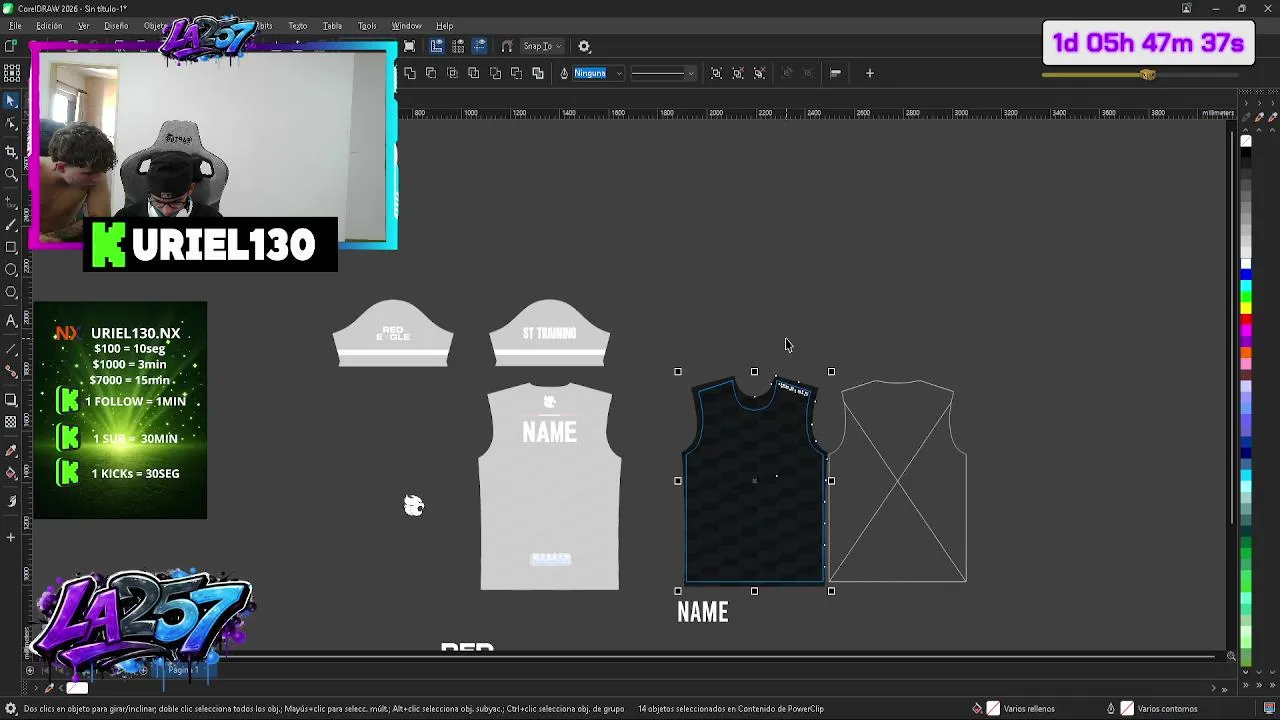
Task: Select the Connector tool
Action: pos(11,371)
